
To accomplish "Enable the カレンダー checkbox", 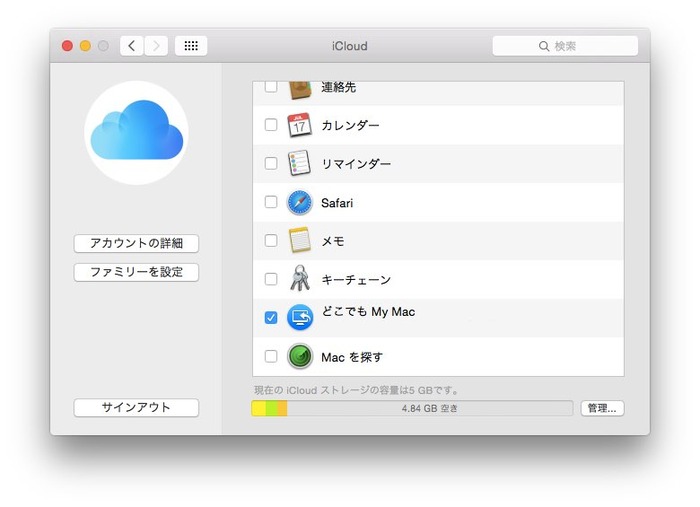I will [x=271, y=125].
